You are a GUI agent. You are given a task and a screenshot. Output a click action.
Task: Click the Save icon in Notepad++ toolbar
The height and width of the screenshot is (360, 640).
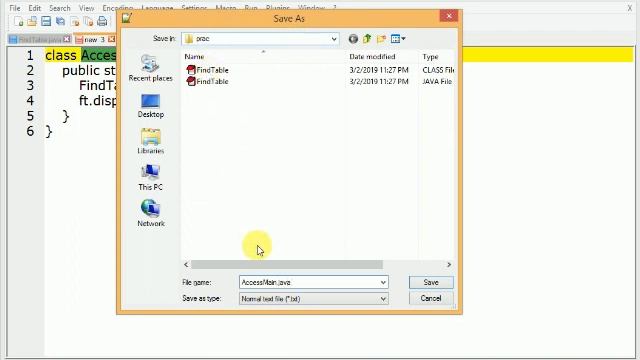point(46,21)
